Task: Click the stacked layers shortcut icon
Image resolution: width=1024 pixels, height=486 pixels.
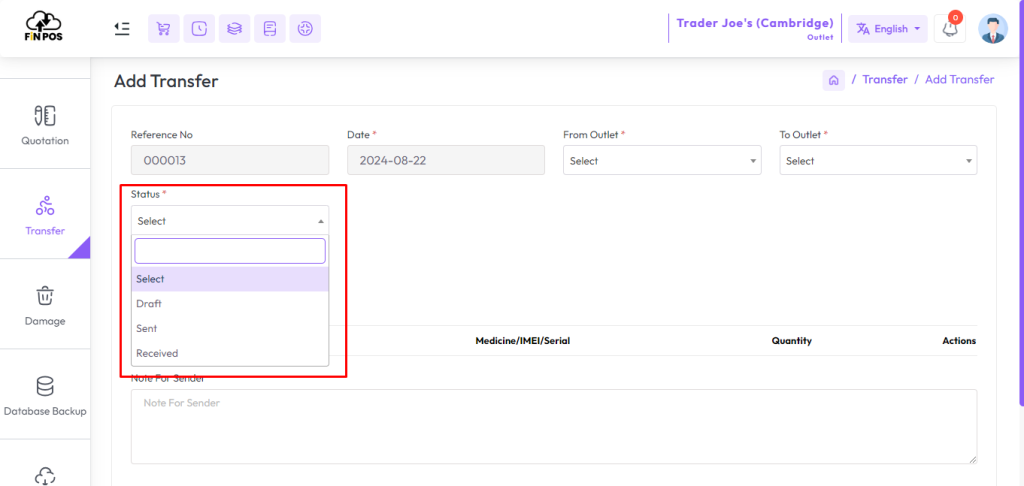Action: point(234,29)
